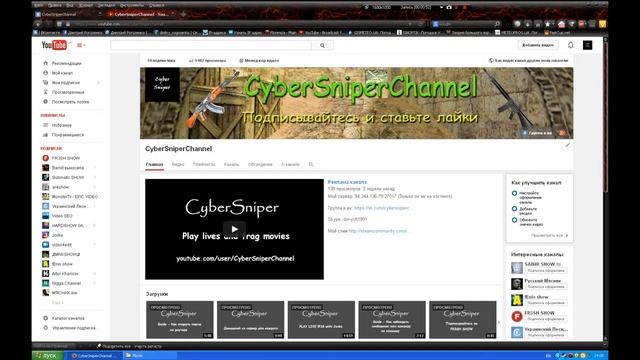This screenshot has height=360, width=640.
Task: Click channel search magnifier beside tabs
Action: point(311,164)
